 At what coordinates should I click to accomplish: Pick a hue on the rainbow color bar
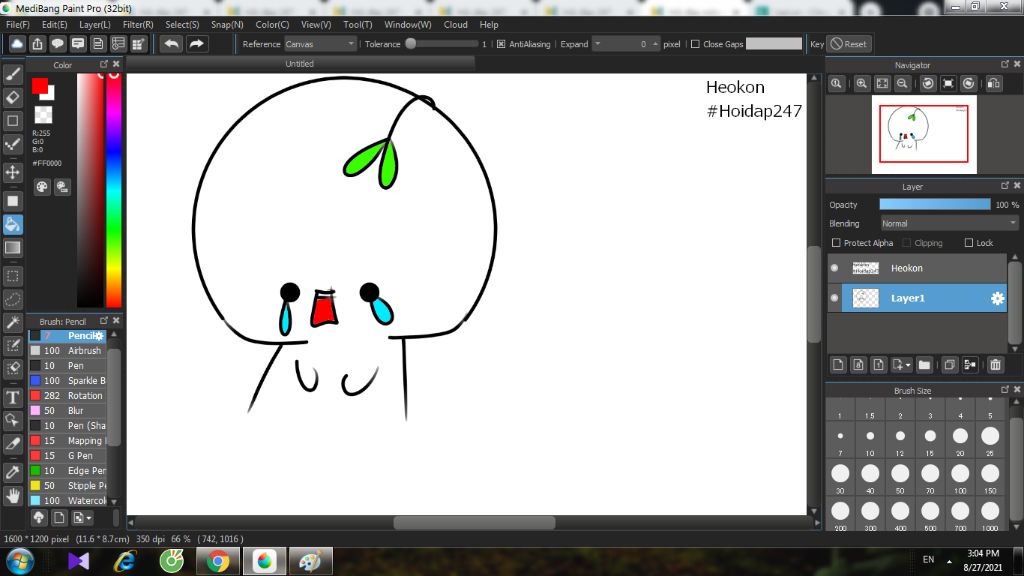(x=114, y=189)
